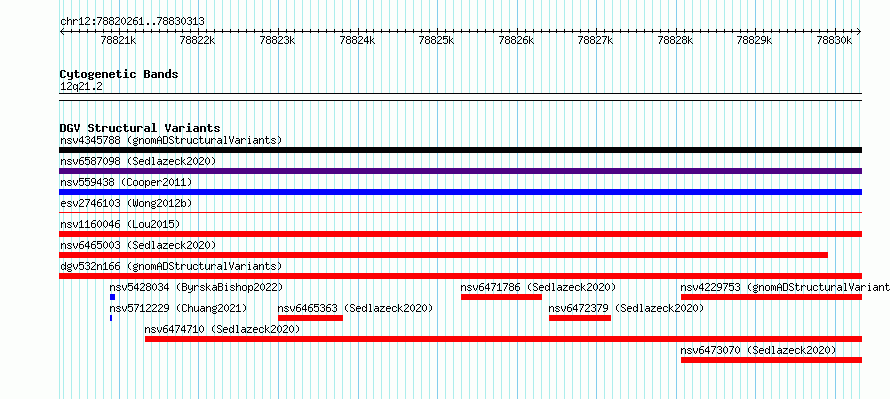Viewport: 890px width, 399px height.
Task: Click the 78823k ruler tick label
Action: (278, 40)
